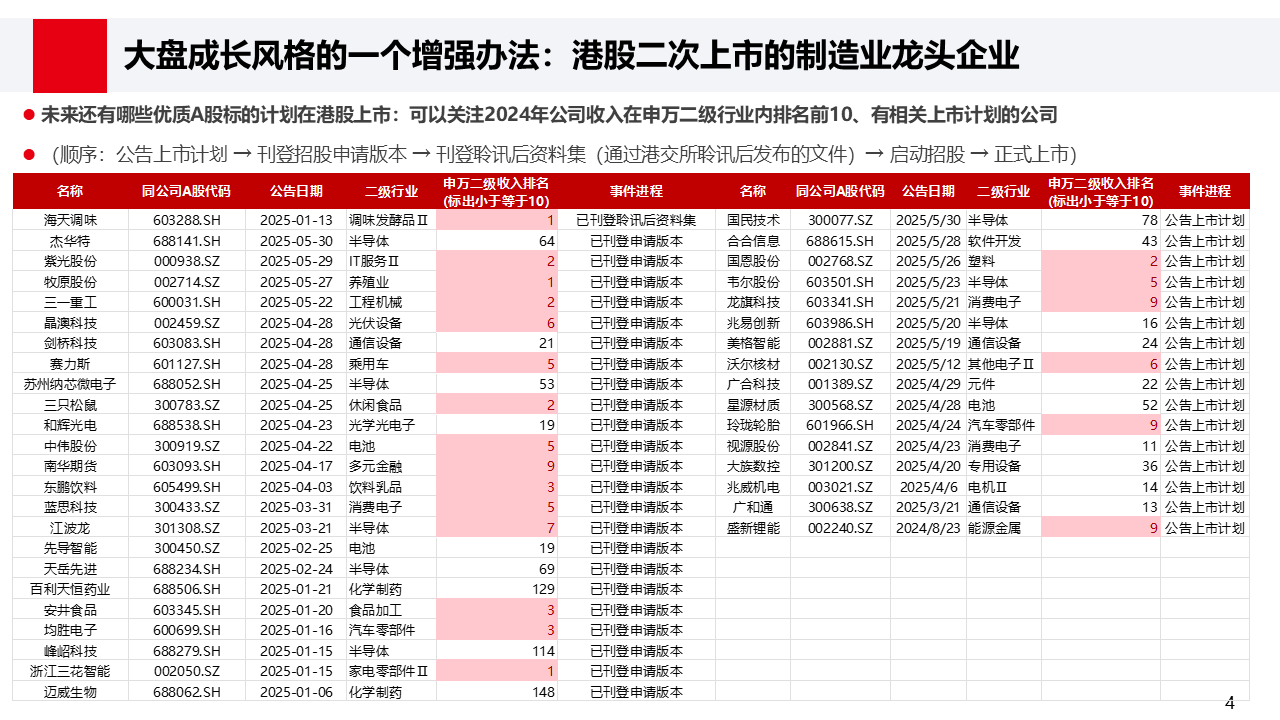
Task: Select status 已刊登聆讯后资料集
Action: [636, 220]
